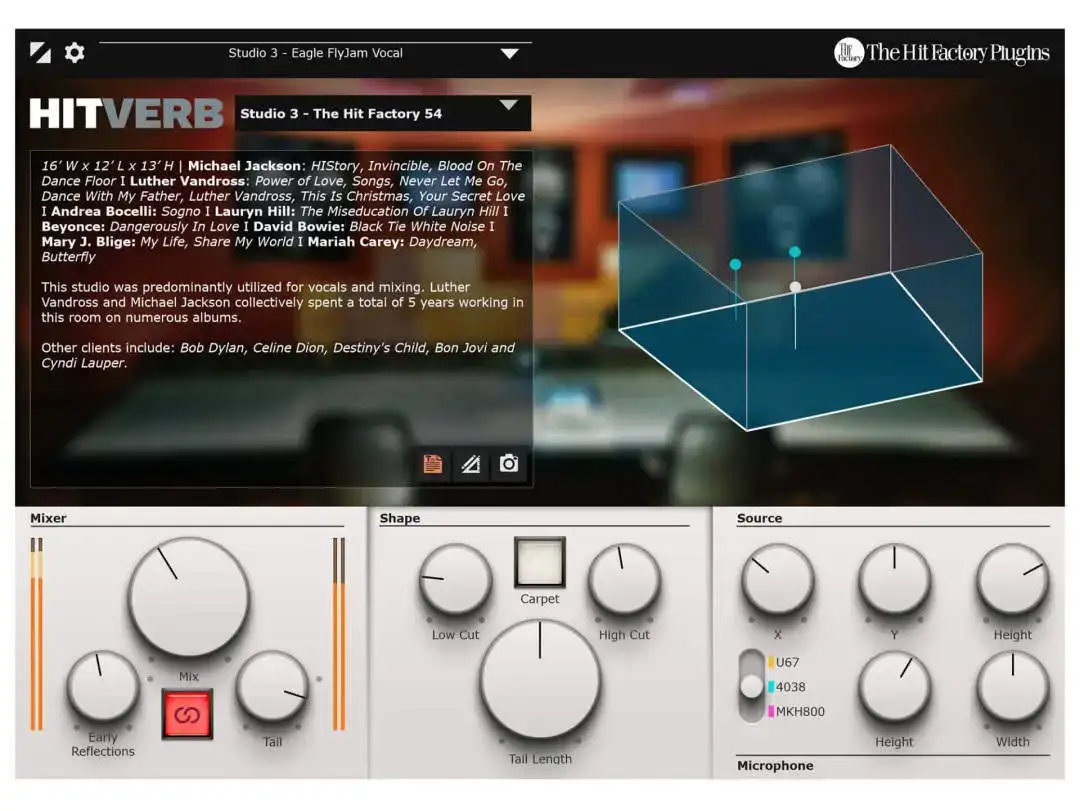
Task: Click the white source marker in room
Action: 795,287
